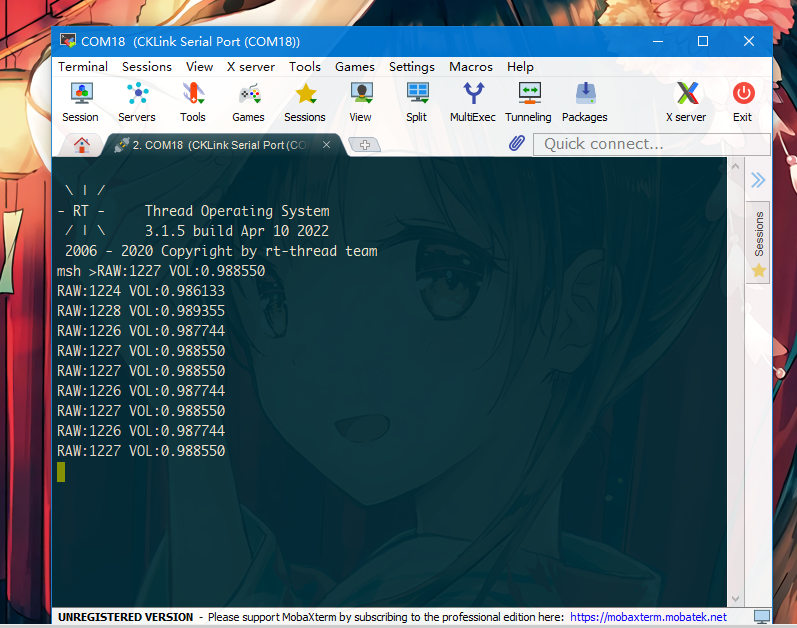Open the Tools menu
Viewport: 797px width, 628px height.
[x=305, y=67]
